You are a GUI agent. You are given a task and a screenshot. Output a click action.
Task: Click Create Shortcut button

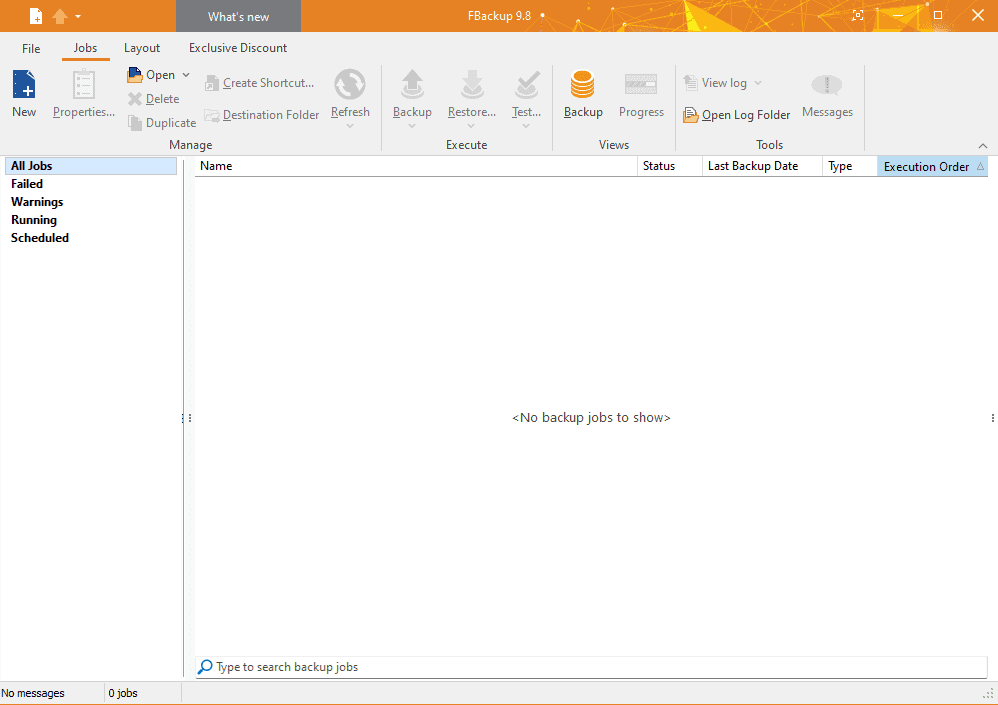259,83
